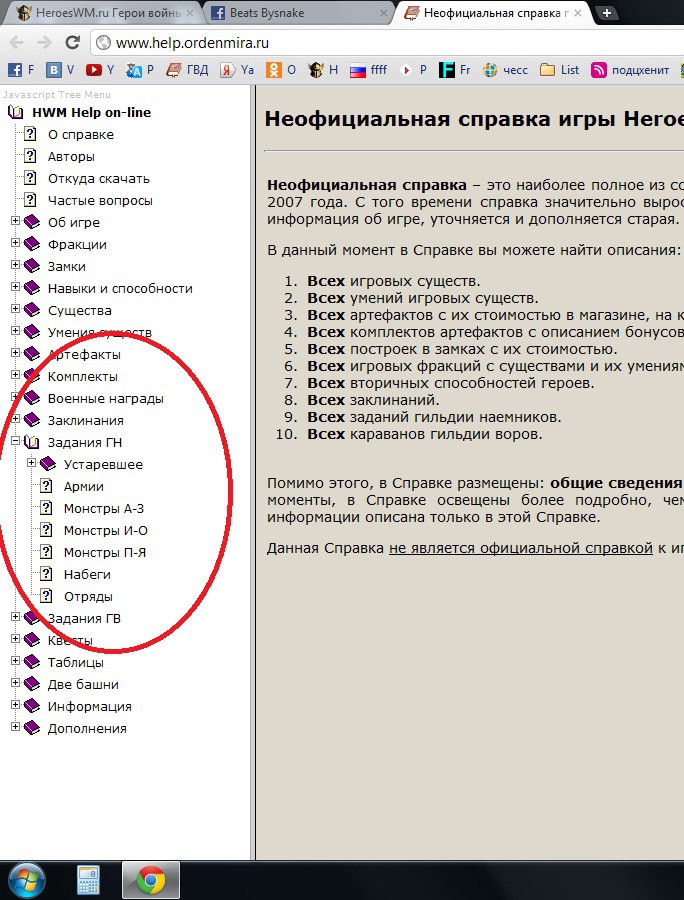Open Calculator from the taskbar
The height and width of the screenshot is (900, 684).
88,880
